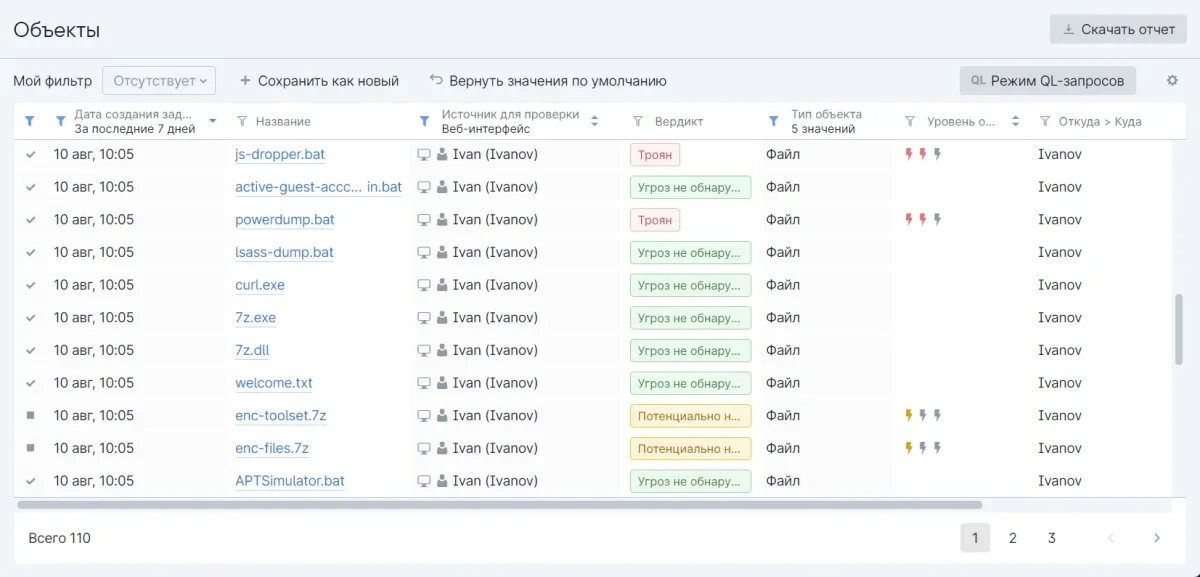
Task: Open table settings gear icon
Action: pos(1172,81)
